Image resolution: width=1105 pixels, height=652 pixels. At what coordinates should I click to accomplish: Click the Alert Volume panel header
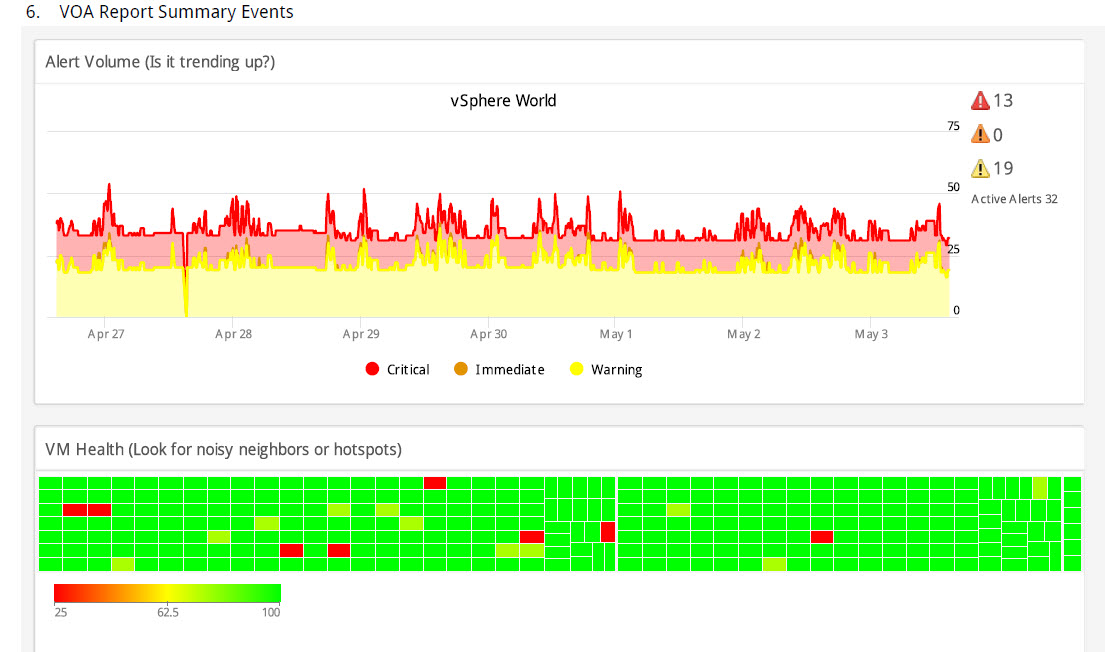160,62
